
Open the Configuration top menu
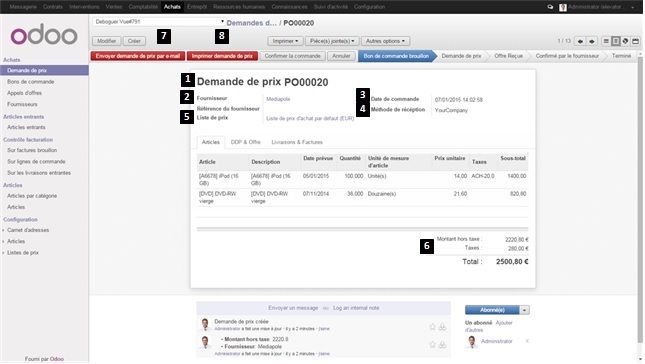coord(369,7)
